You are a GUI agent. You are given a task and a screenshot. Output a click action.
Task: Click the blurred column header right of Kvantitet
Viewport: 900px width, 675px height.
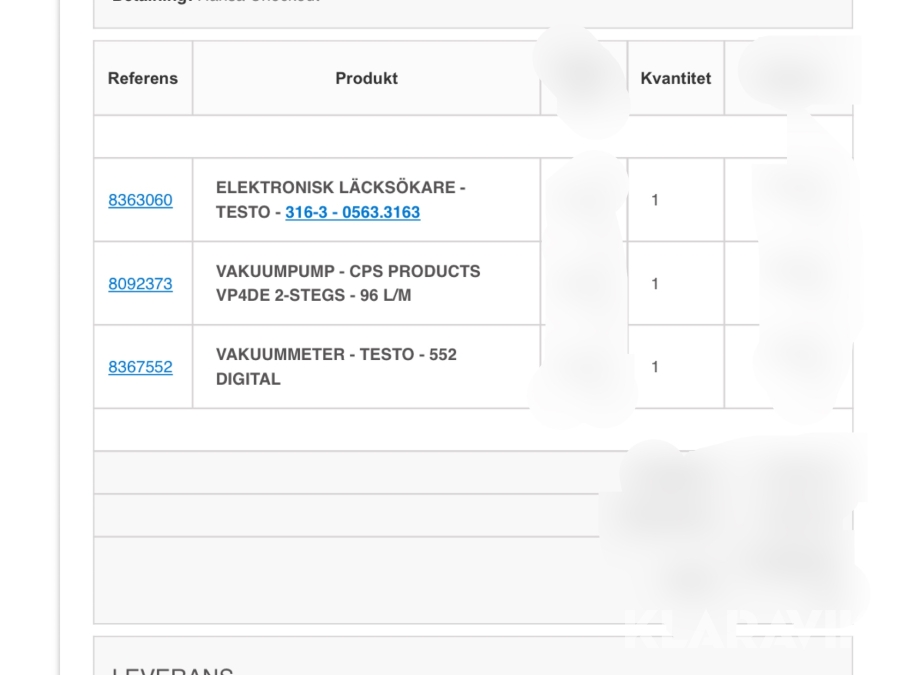(788, 78)
